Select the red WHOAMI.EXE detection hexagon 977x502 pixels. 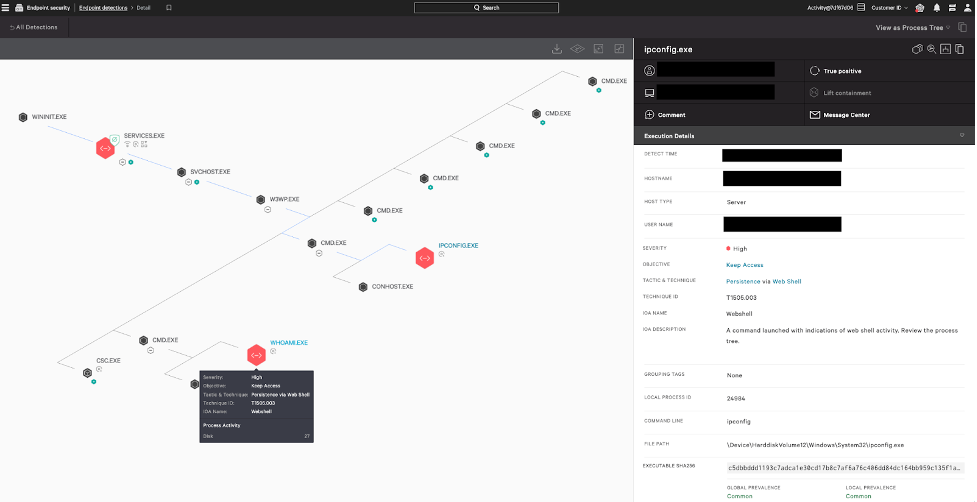(256, 355)
